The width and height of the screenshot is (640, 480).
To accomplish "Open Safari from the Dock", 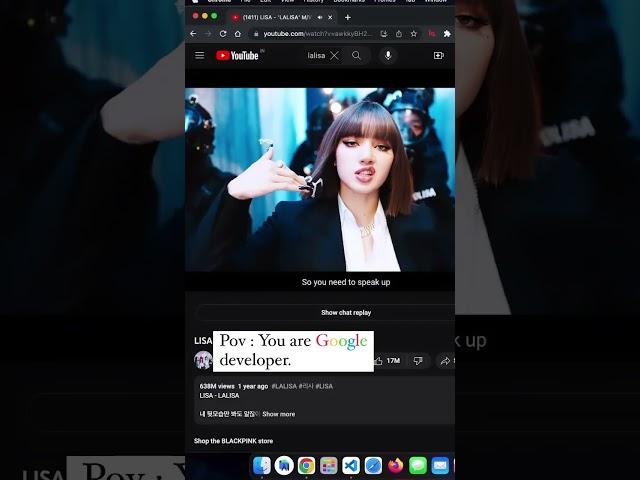I will [x=373, y=465].
